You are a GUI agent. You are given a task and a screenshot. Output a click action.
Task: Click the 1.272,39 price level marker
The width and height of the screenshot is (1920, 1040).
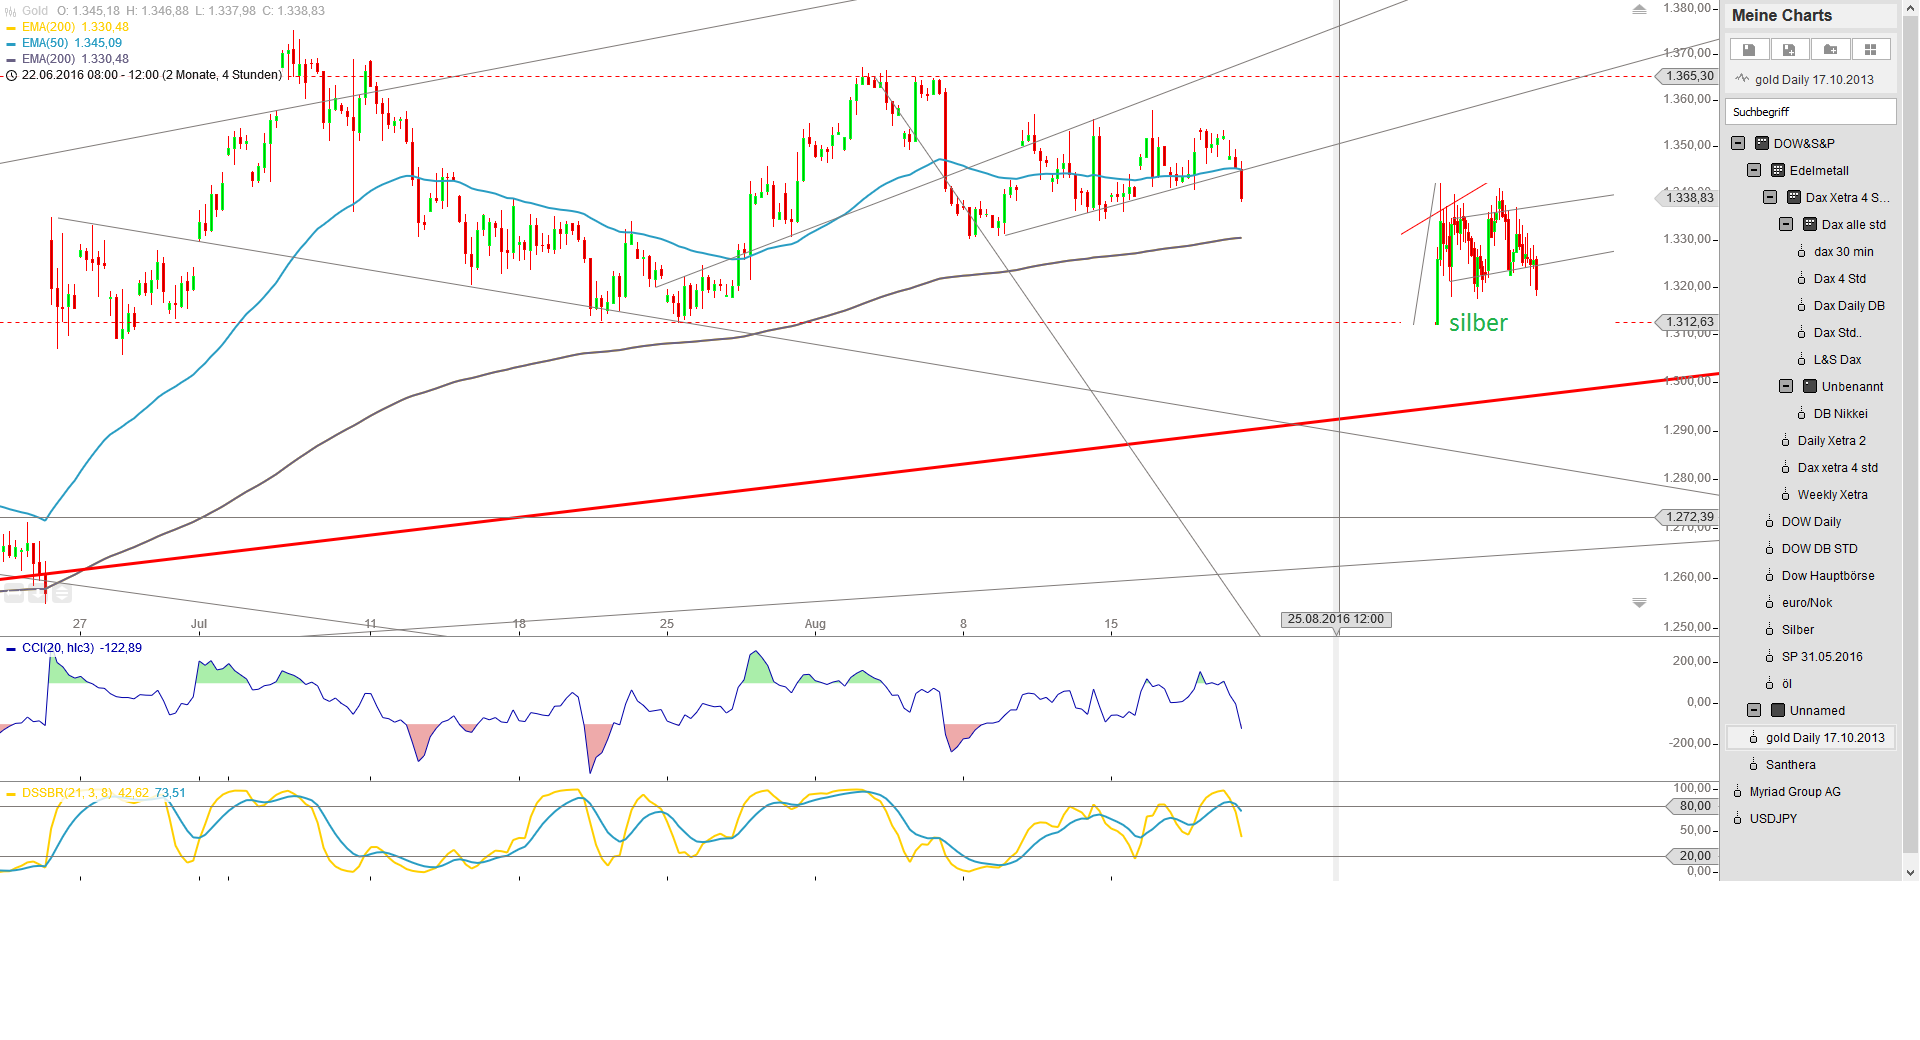tap(1689, 517)
